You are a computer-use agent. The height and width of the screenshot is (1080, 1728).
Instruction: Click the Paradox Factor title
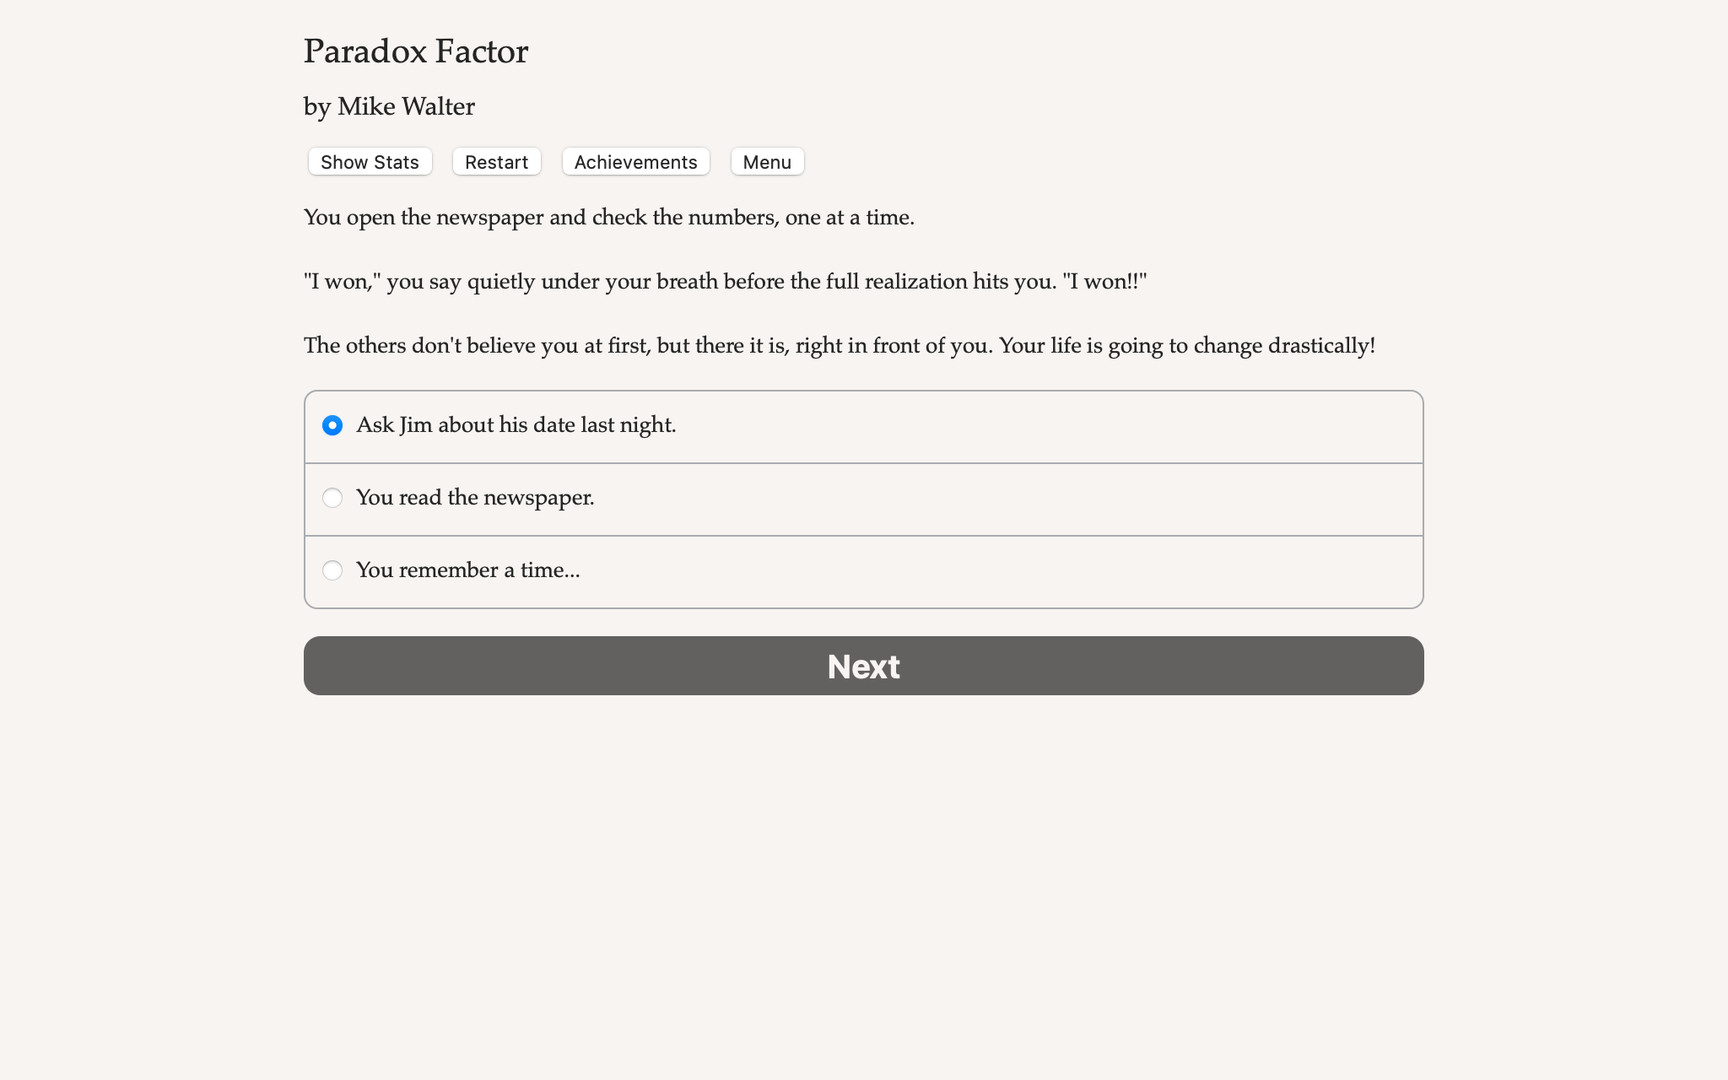pyautogui.click(x=416, y=51)
